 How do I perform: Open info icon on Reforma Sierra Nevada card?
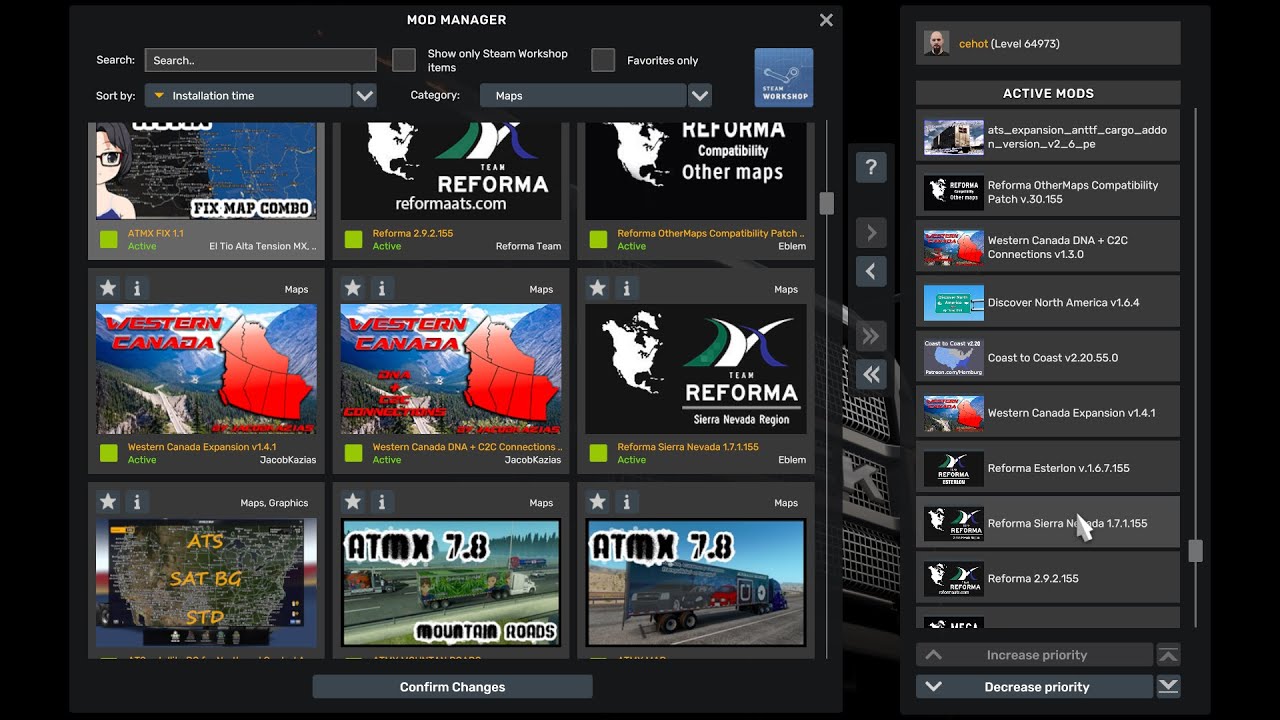626,288
